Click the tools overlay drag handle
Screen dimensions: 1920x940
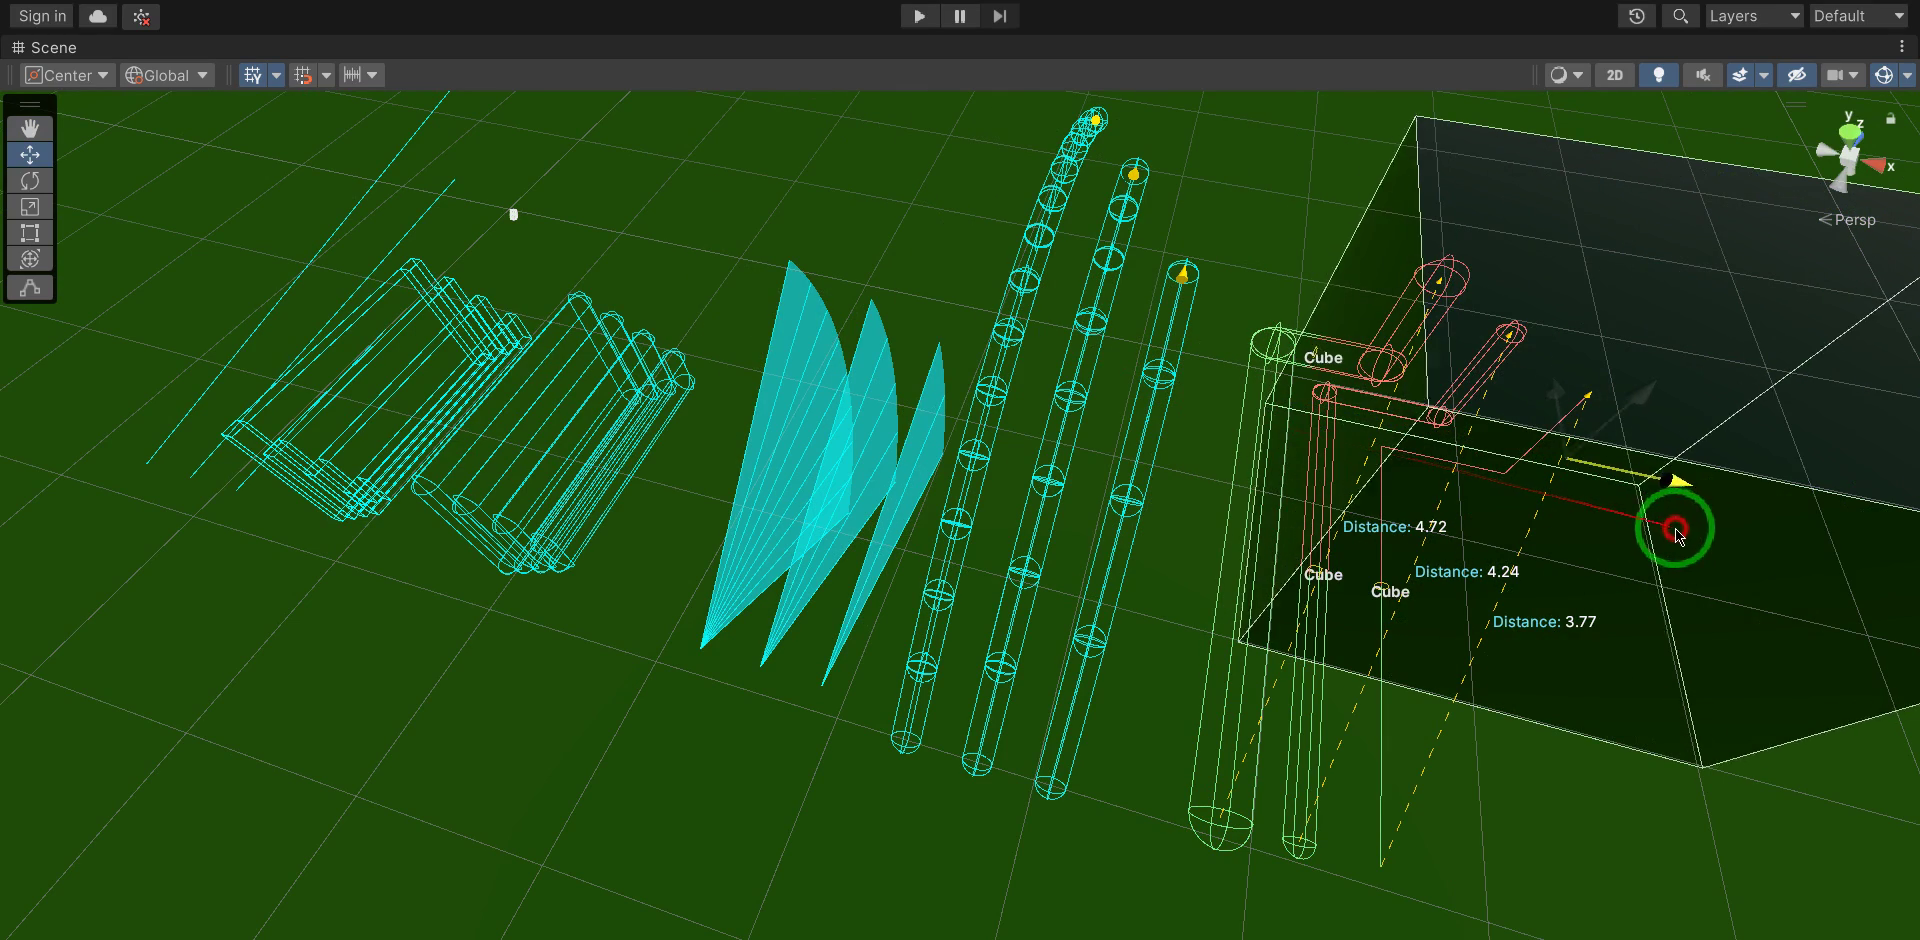tap(30, 104)
